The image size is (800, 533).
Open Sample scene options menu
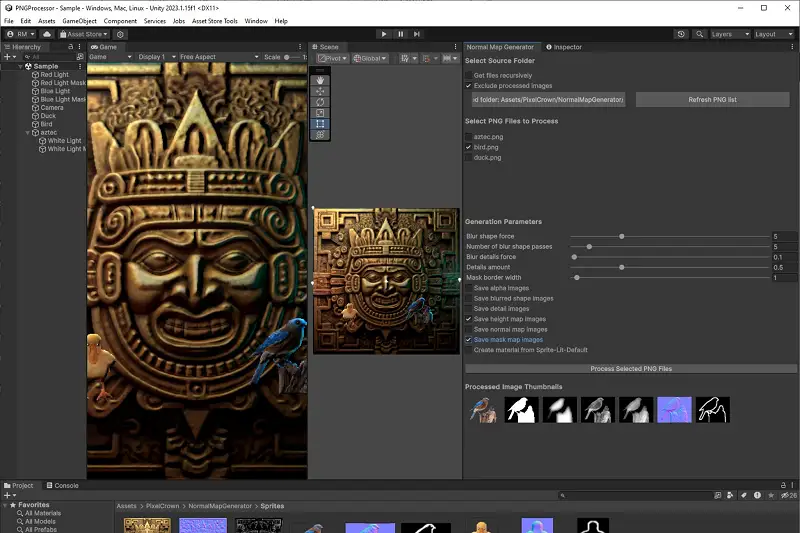point(80,66)
